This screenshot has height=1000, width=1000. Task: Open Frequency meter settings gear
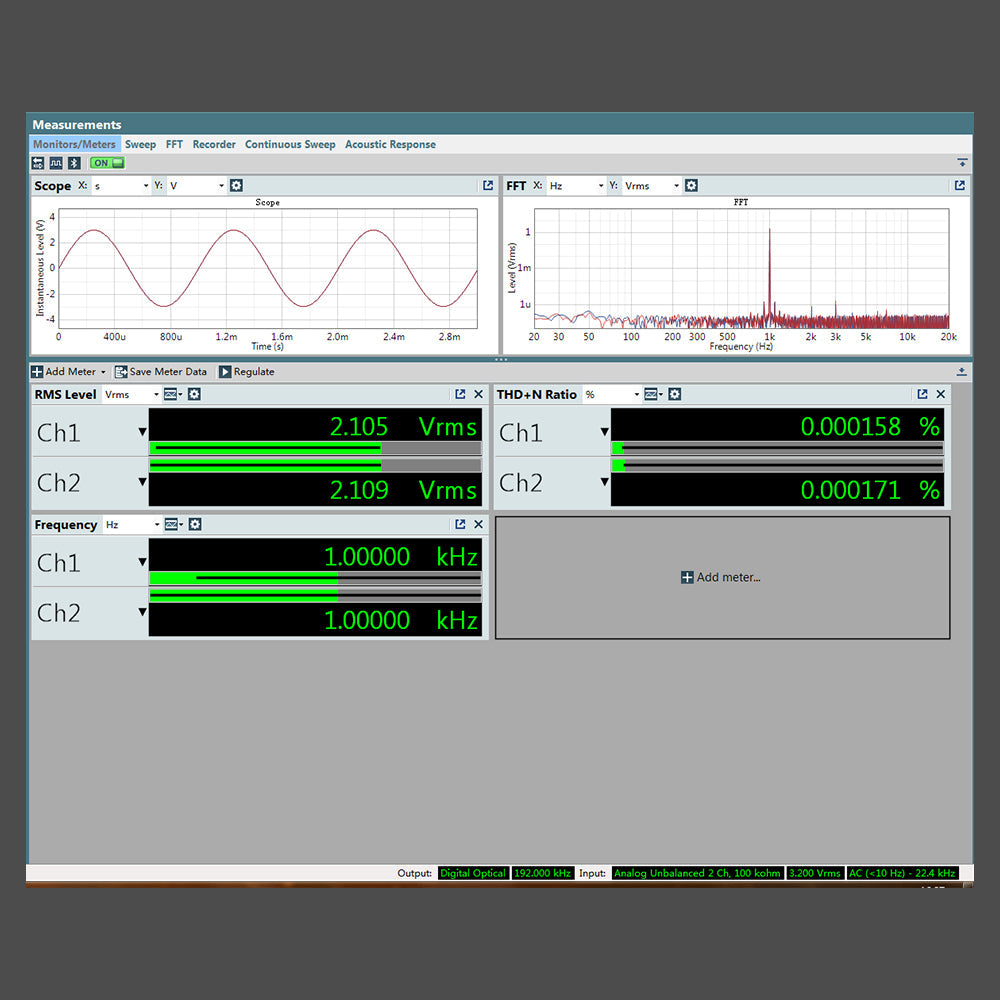pyautogui.click(x=195, y=525)
